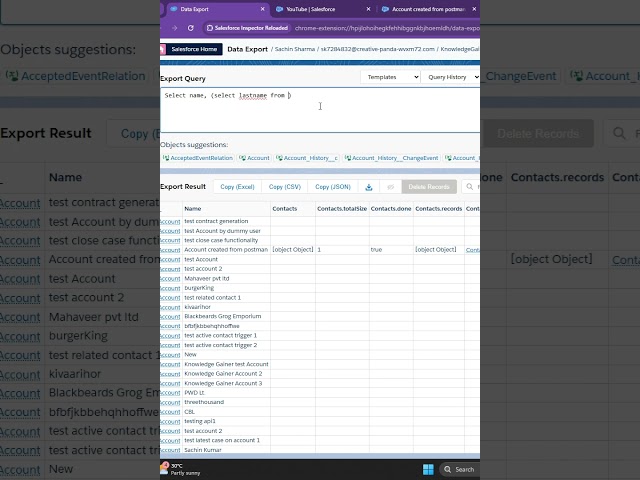This screenshot has height=480, width=640.
Task: Open Account link in the Mahaveer pvt ltd row
Action: pyautogui.click(x=170, y=279)
